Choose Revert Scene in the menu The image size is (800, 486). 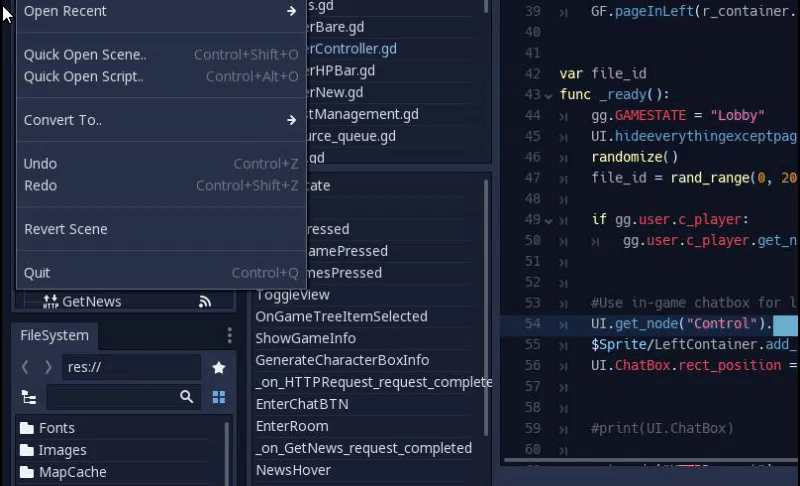[161, 229]
